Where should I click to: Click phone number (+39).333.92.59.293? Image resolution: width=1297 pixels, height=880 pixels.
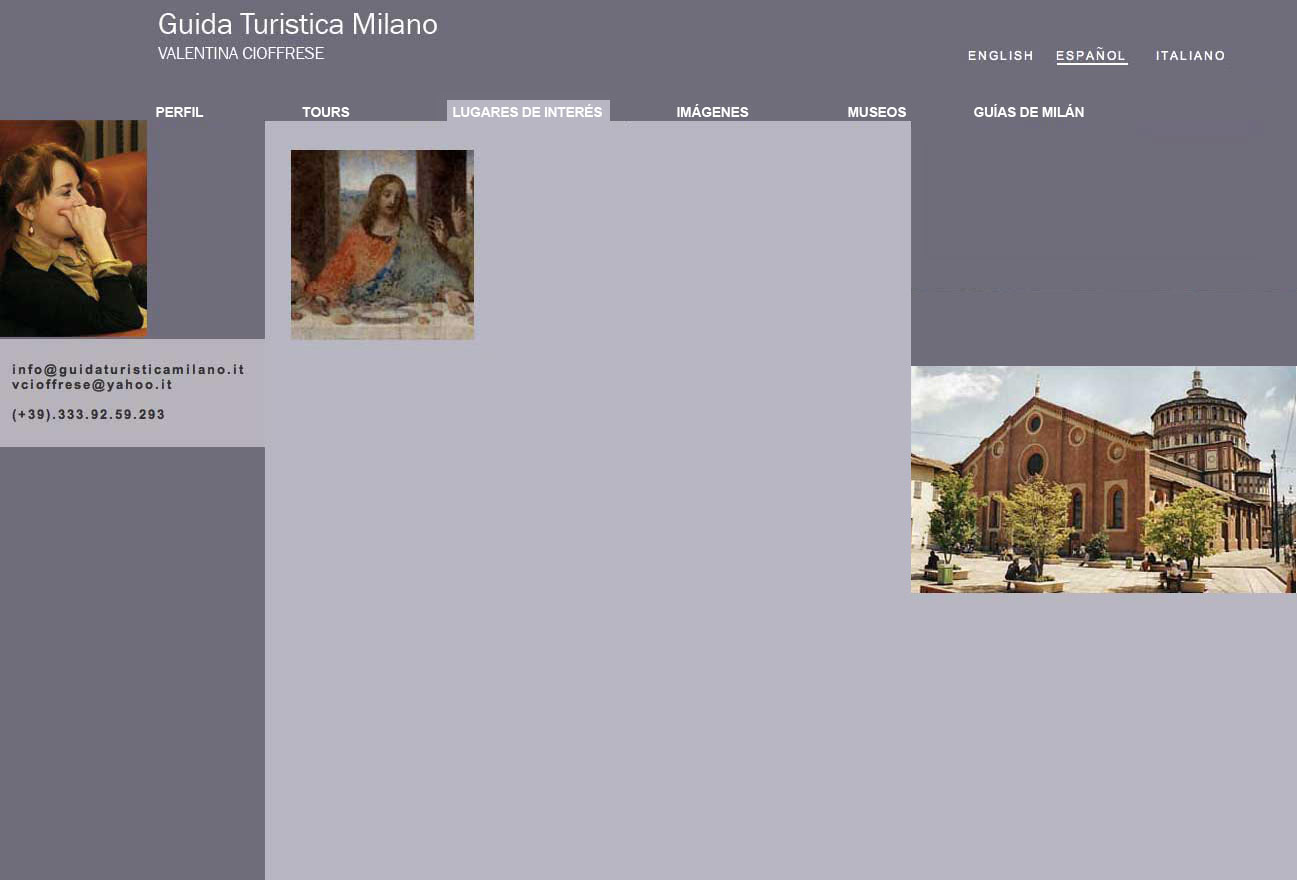(88, 414)
